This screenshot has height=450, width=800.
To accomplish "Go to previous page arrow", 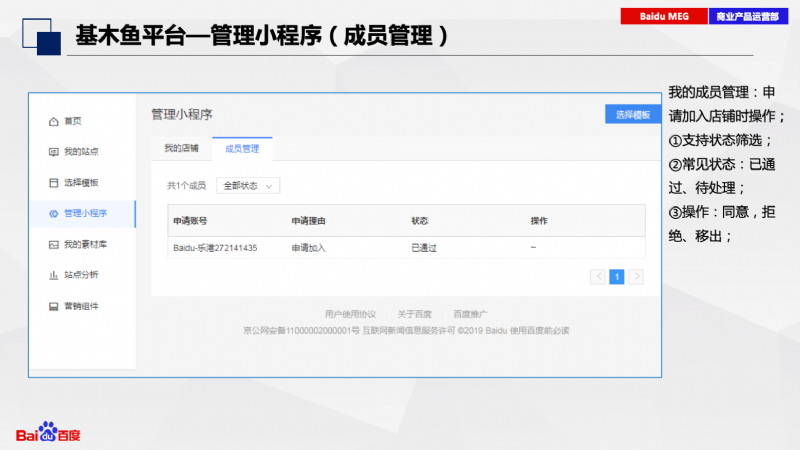I will click(x=597, y=277).
